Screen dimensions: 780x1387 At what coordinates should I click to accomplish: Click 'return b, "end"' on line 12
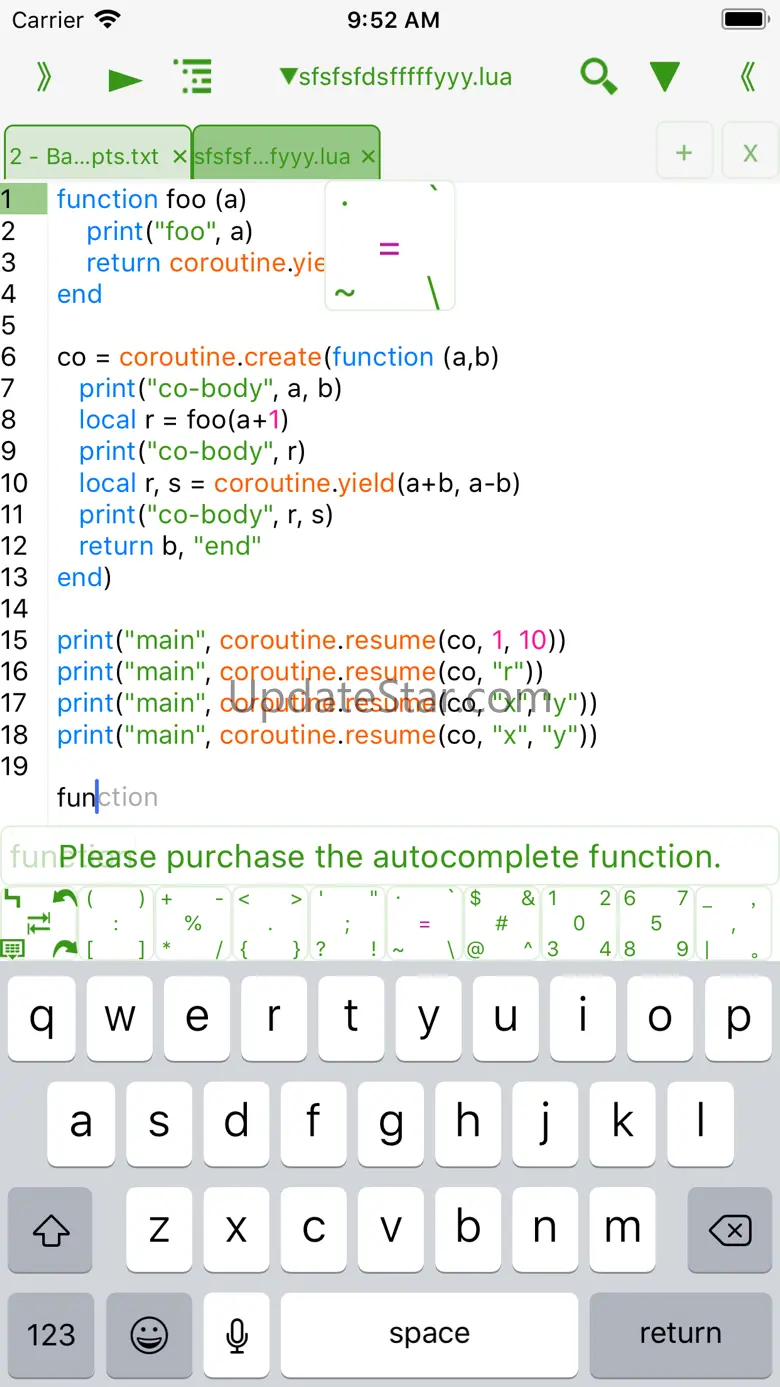(x=170, y=546)
